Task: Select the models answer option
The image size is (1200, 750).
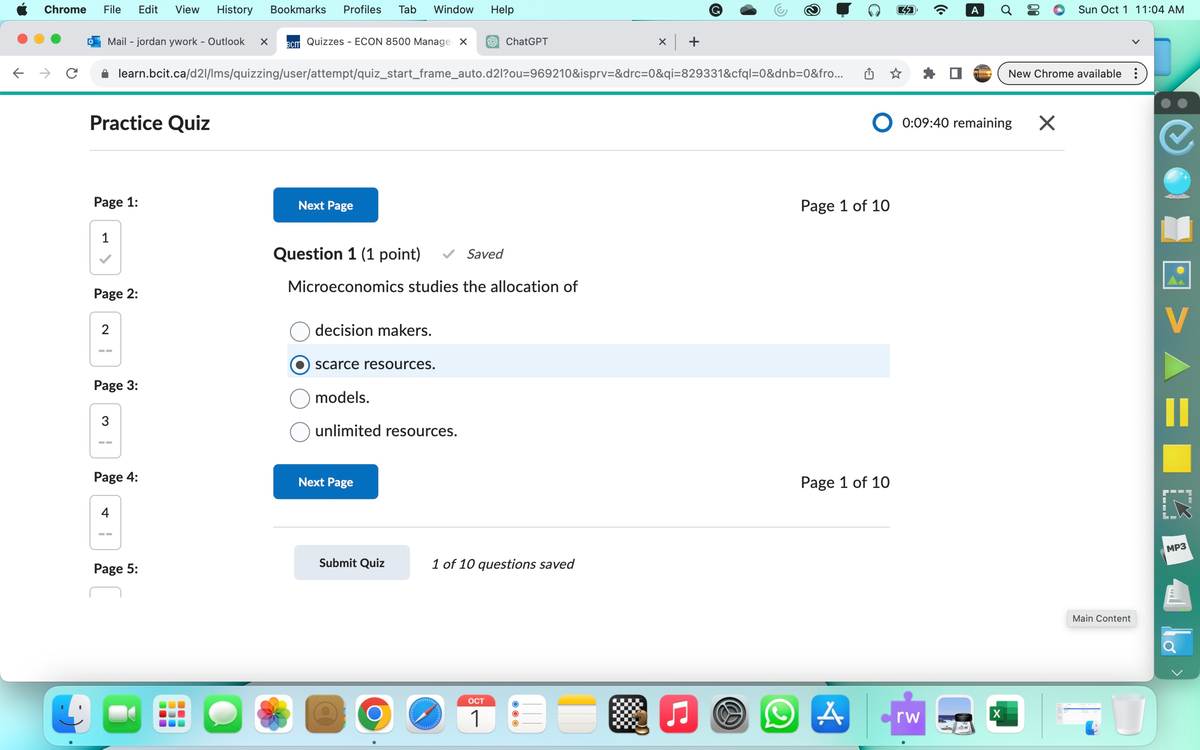Action: (x=300, y=398)
